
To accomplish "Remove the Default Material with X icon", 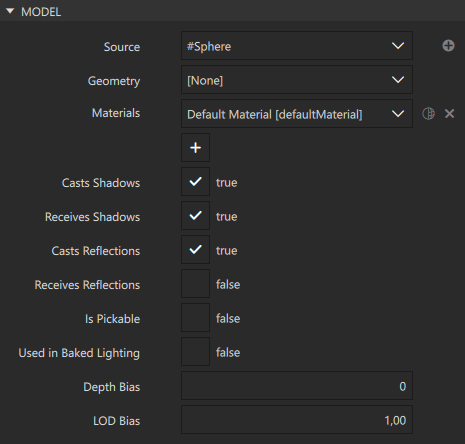I will [449, 114].
